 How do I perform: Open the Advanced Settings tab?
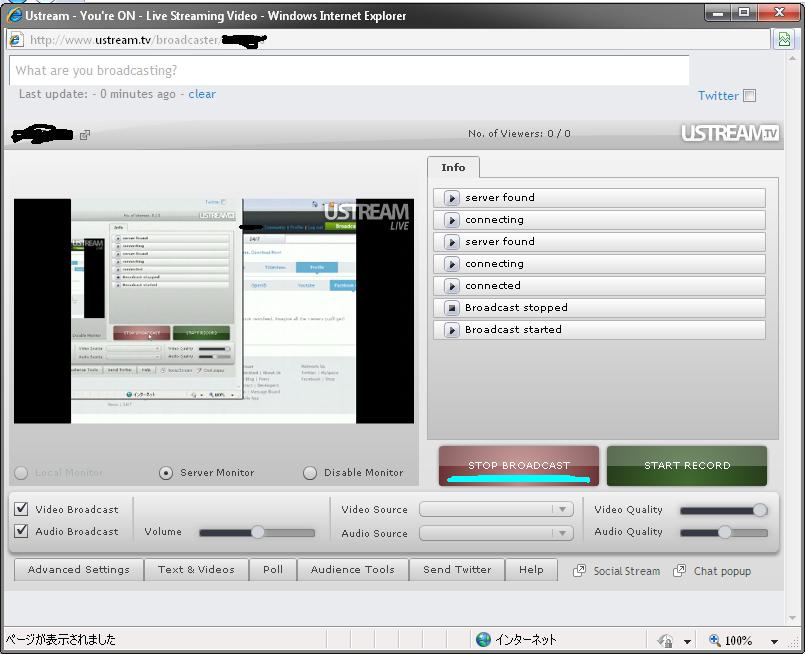click(x=79, y=570)
